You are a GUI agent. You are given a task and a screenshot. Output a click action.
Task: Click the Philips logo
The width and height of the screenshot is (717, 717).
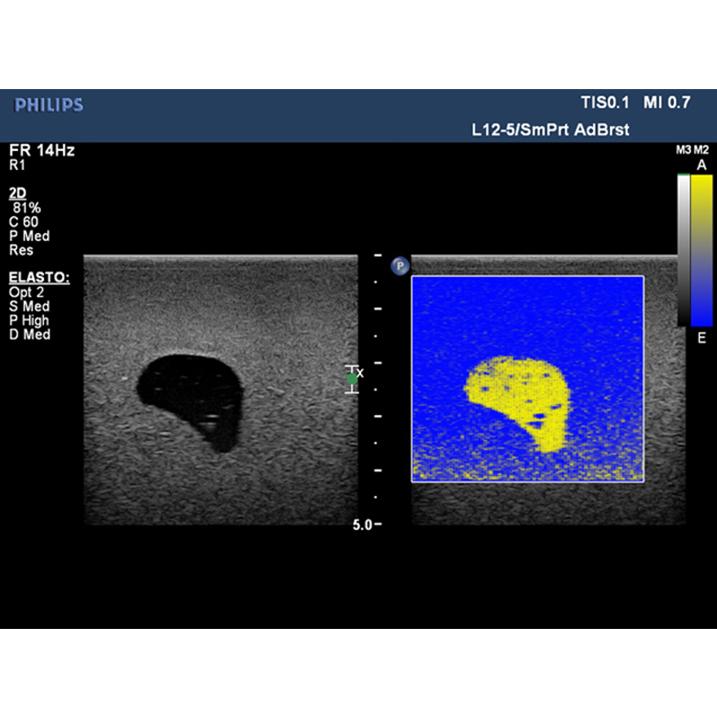point(49,105)
